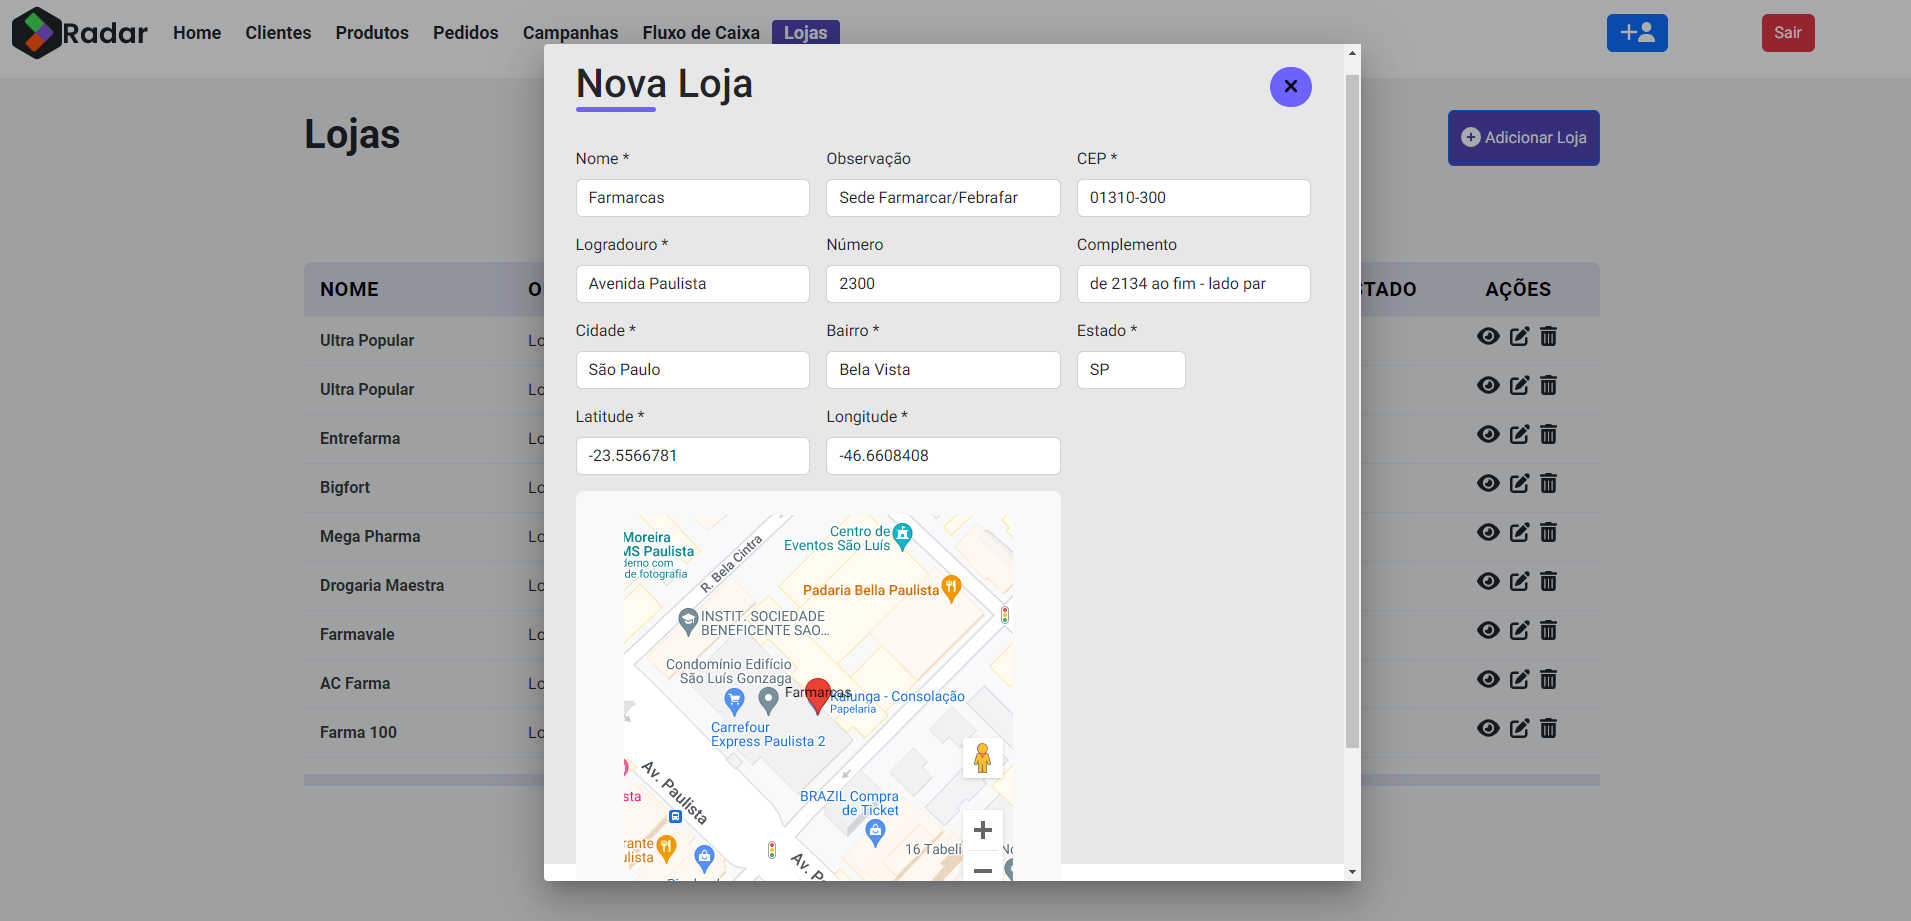Screen dimensions: 1911x921
Task: Click inside the Longitude input field
Action: tap(942, 456)
